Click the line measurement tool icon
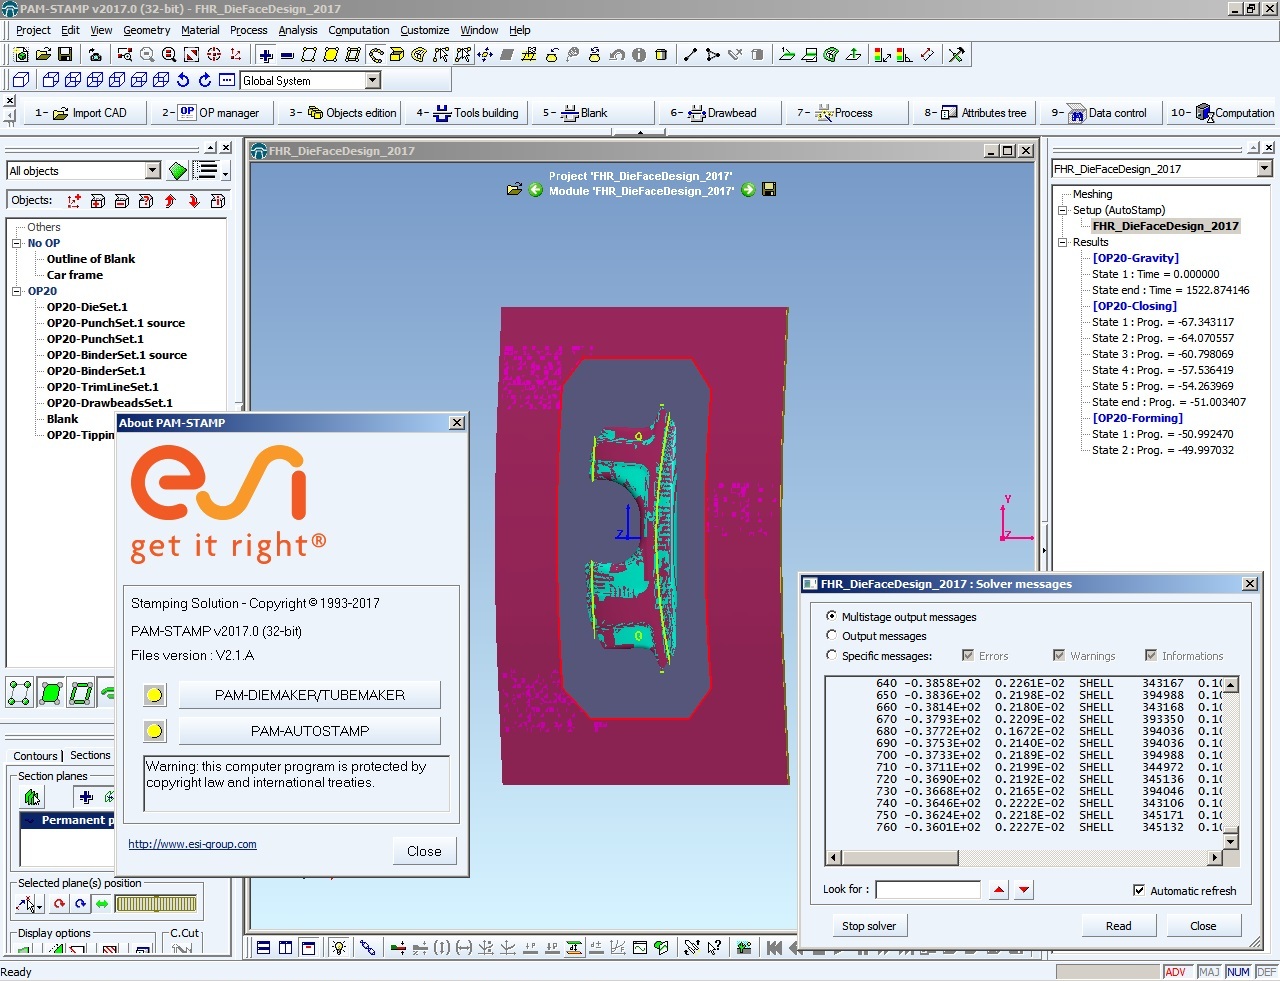Viewport: 1280px width, 981px height. click(x=690, y=55)
